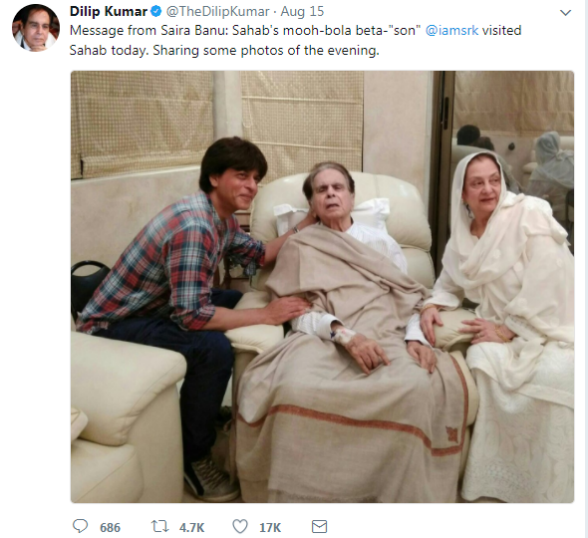
Task: Open the Aug 15 timestamp permalink
Action: tap(302, 12)
